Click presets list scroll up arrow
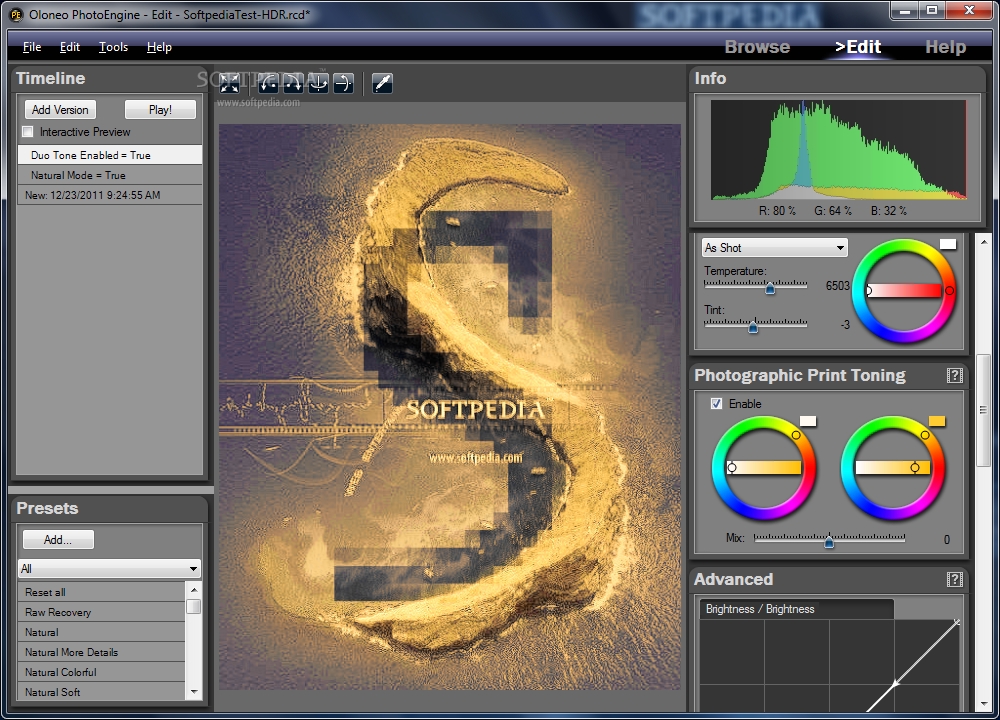1000x720 pixels. (x=194, y=589)
